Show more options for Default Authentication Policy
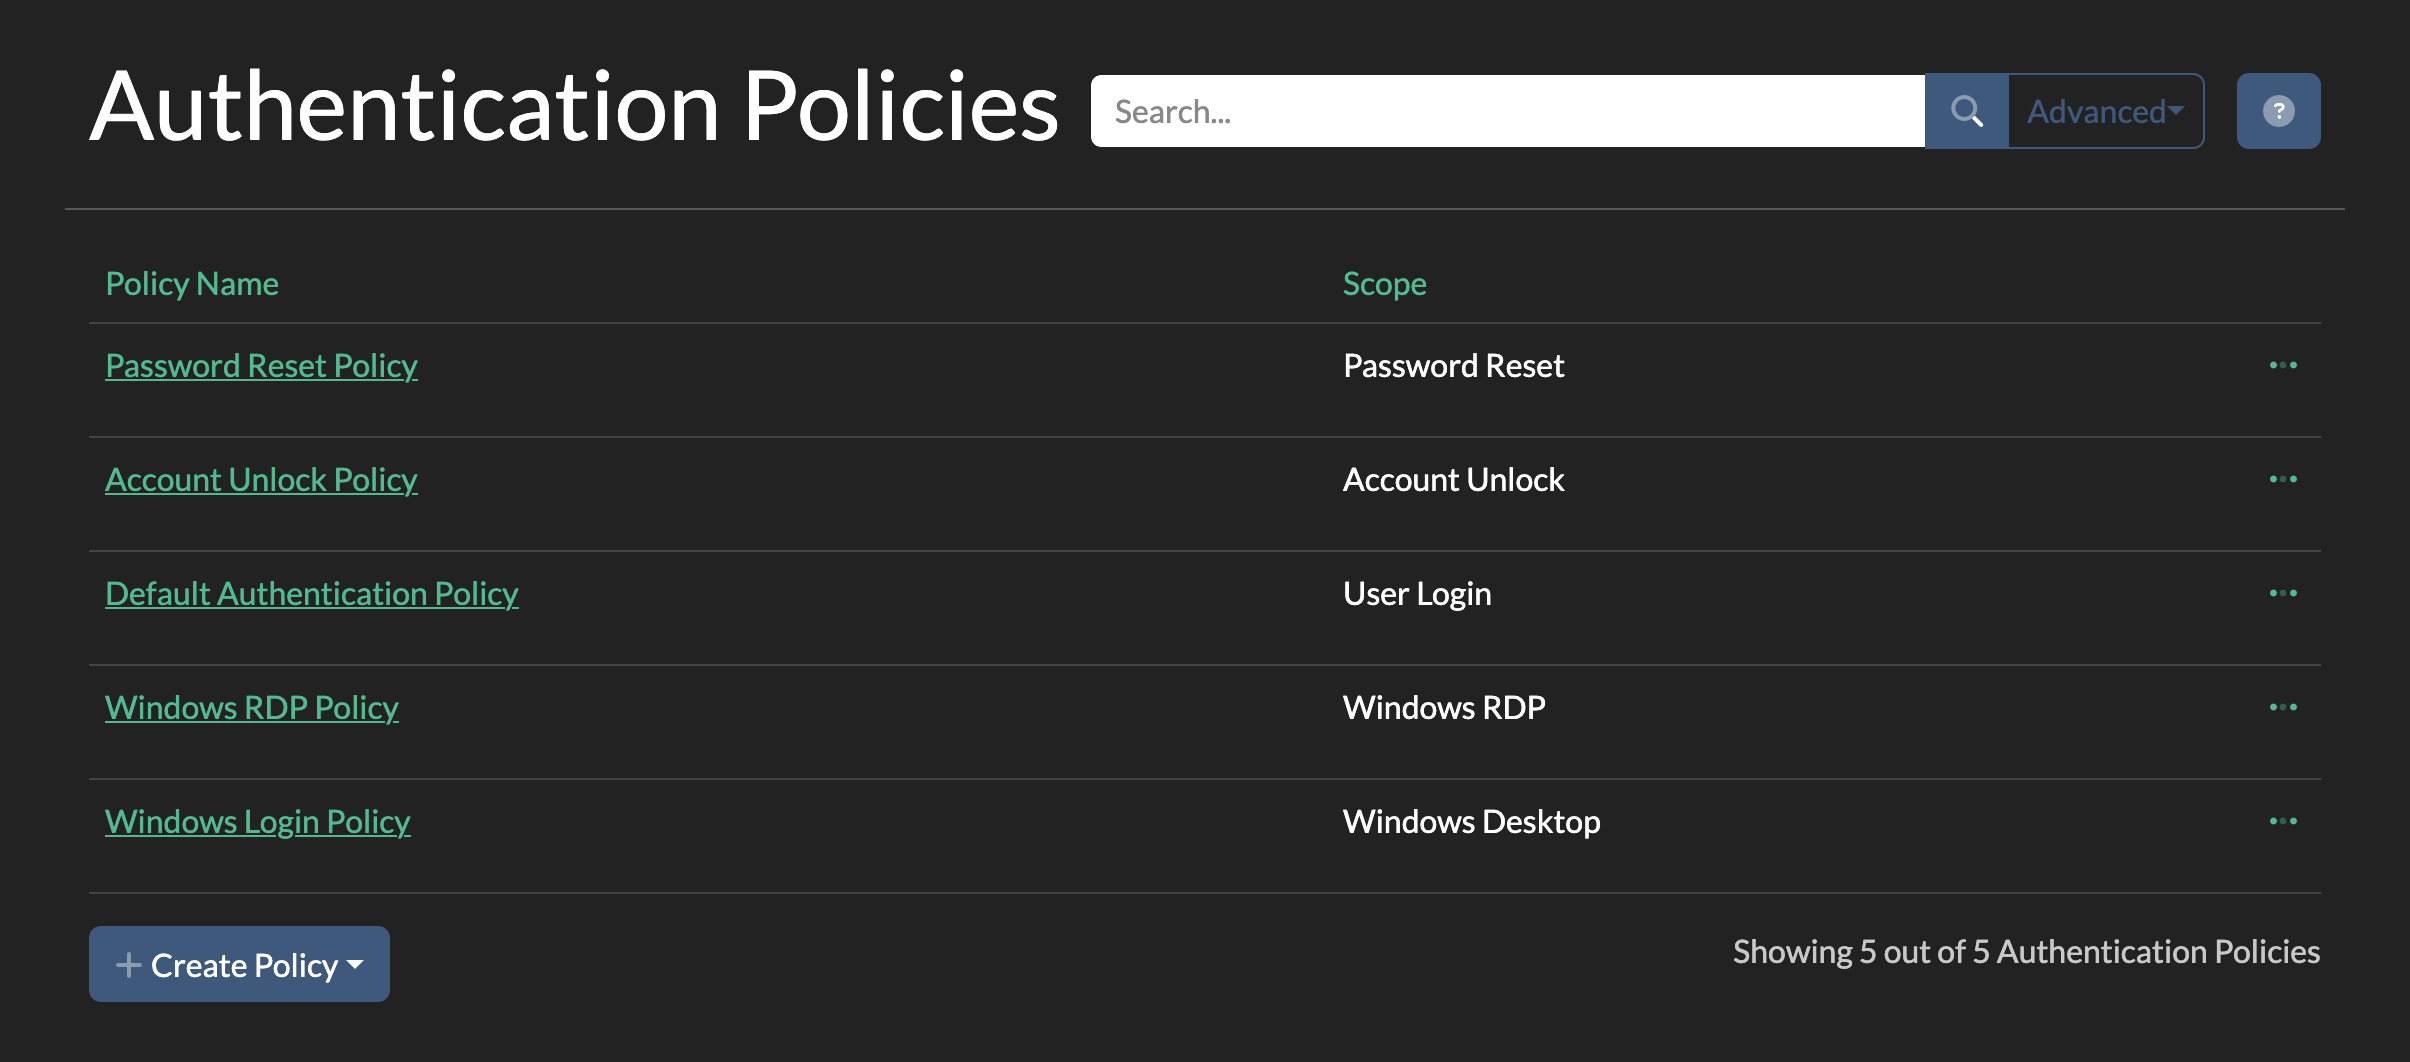2410x1062 pixels. 2282,593
